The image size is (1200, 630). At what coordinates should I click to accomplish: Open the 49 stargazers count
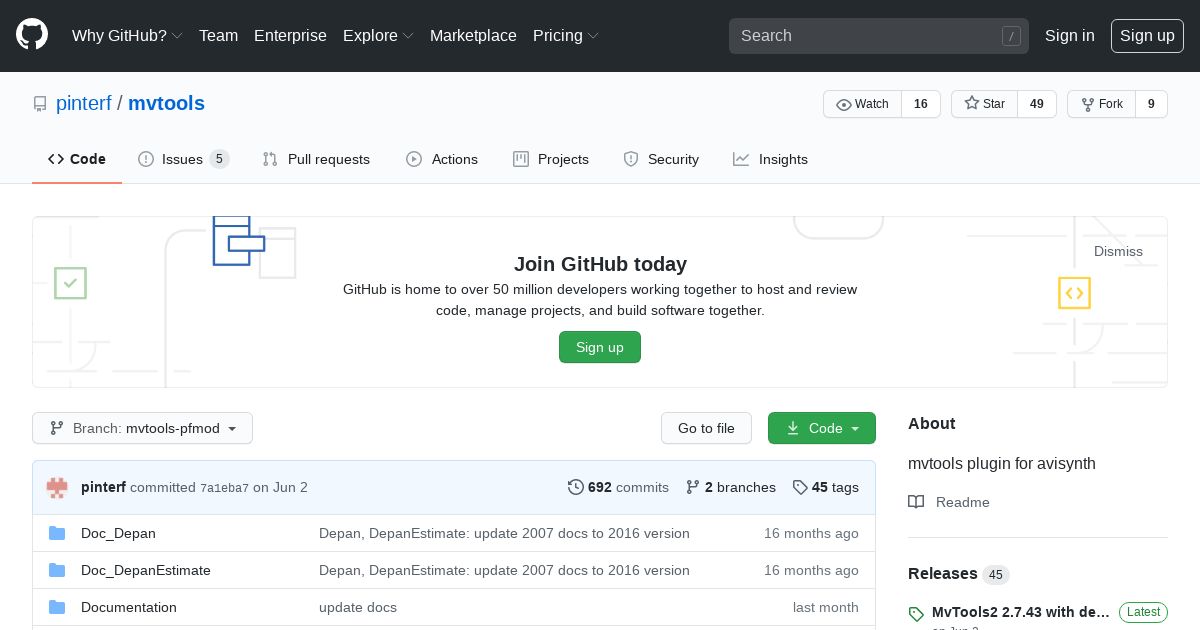click(x=1037, y=104)
